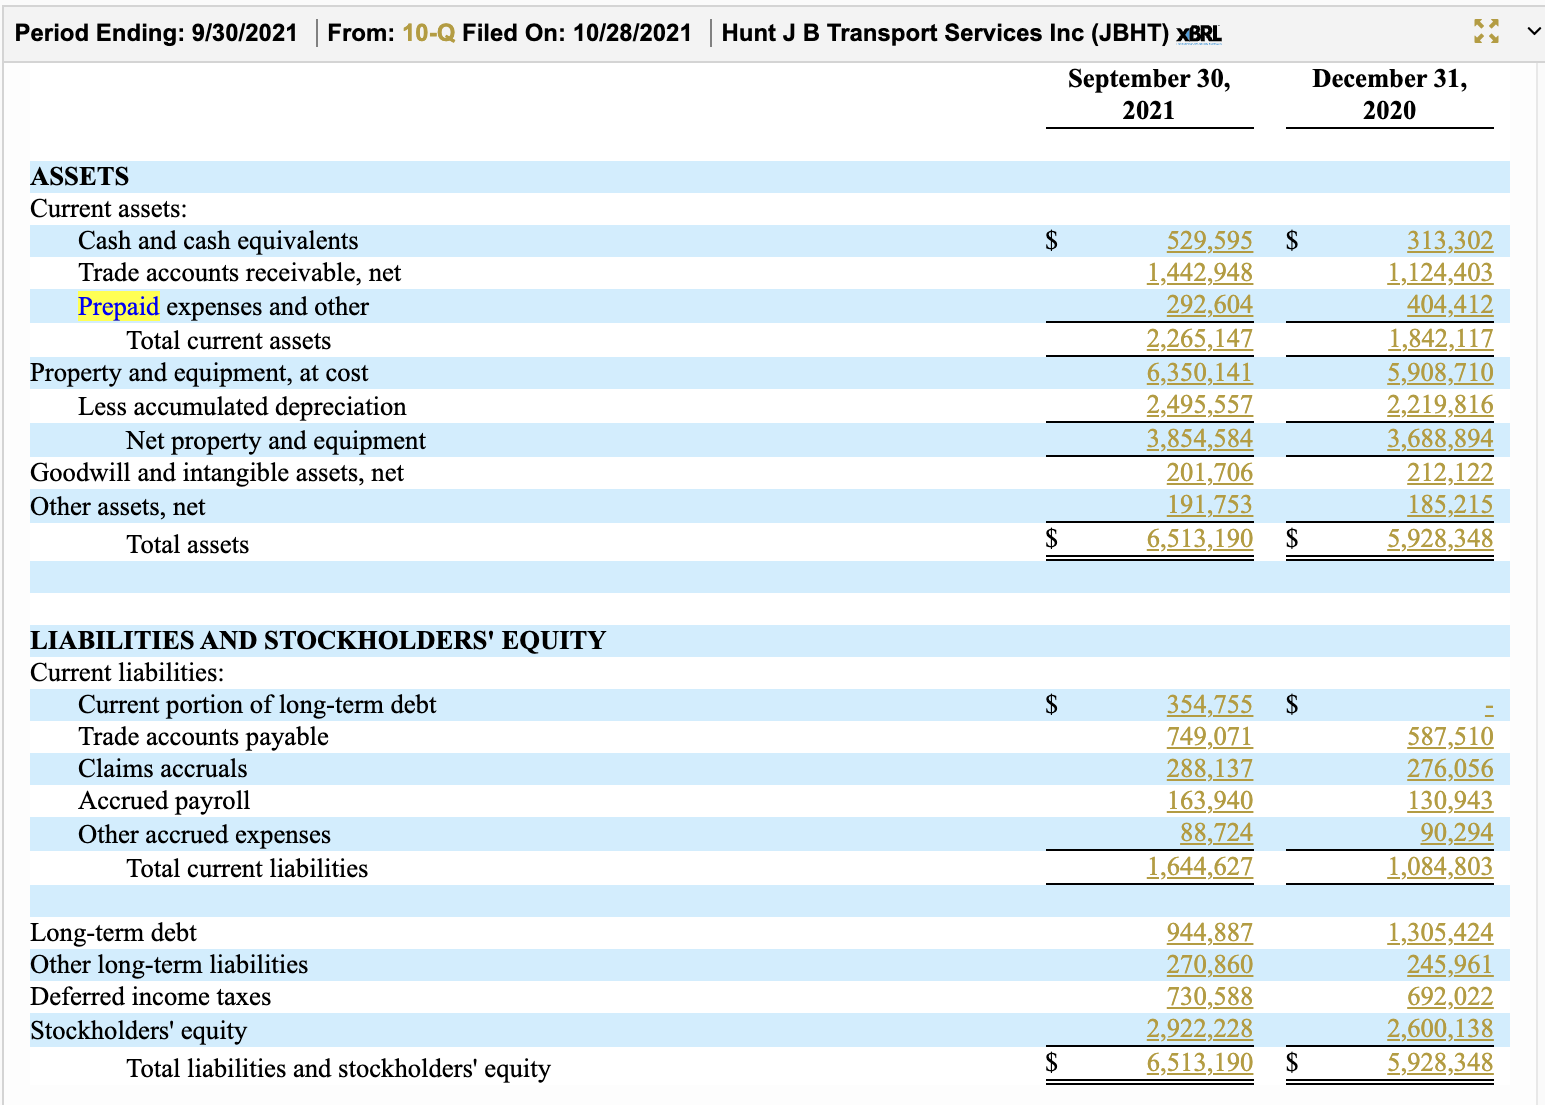Click December 2020 accumulated depreciation 2,219,816
The width and height of the screenshot is (1545, 1105).
[x=1439, y=404]
